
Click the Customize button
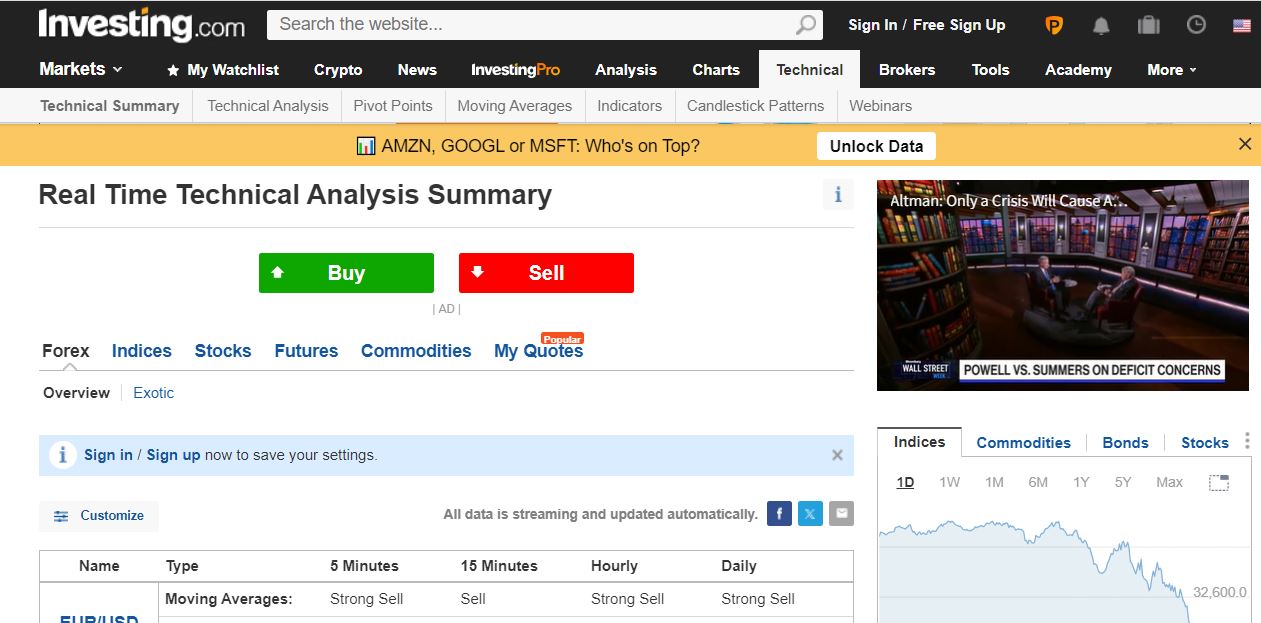[x=99, y=516]
